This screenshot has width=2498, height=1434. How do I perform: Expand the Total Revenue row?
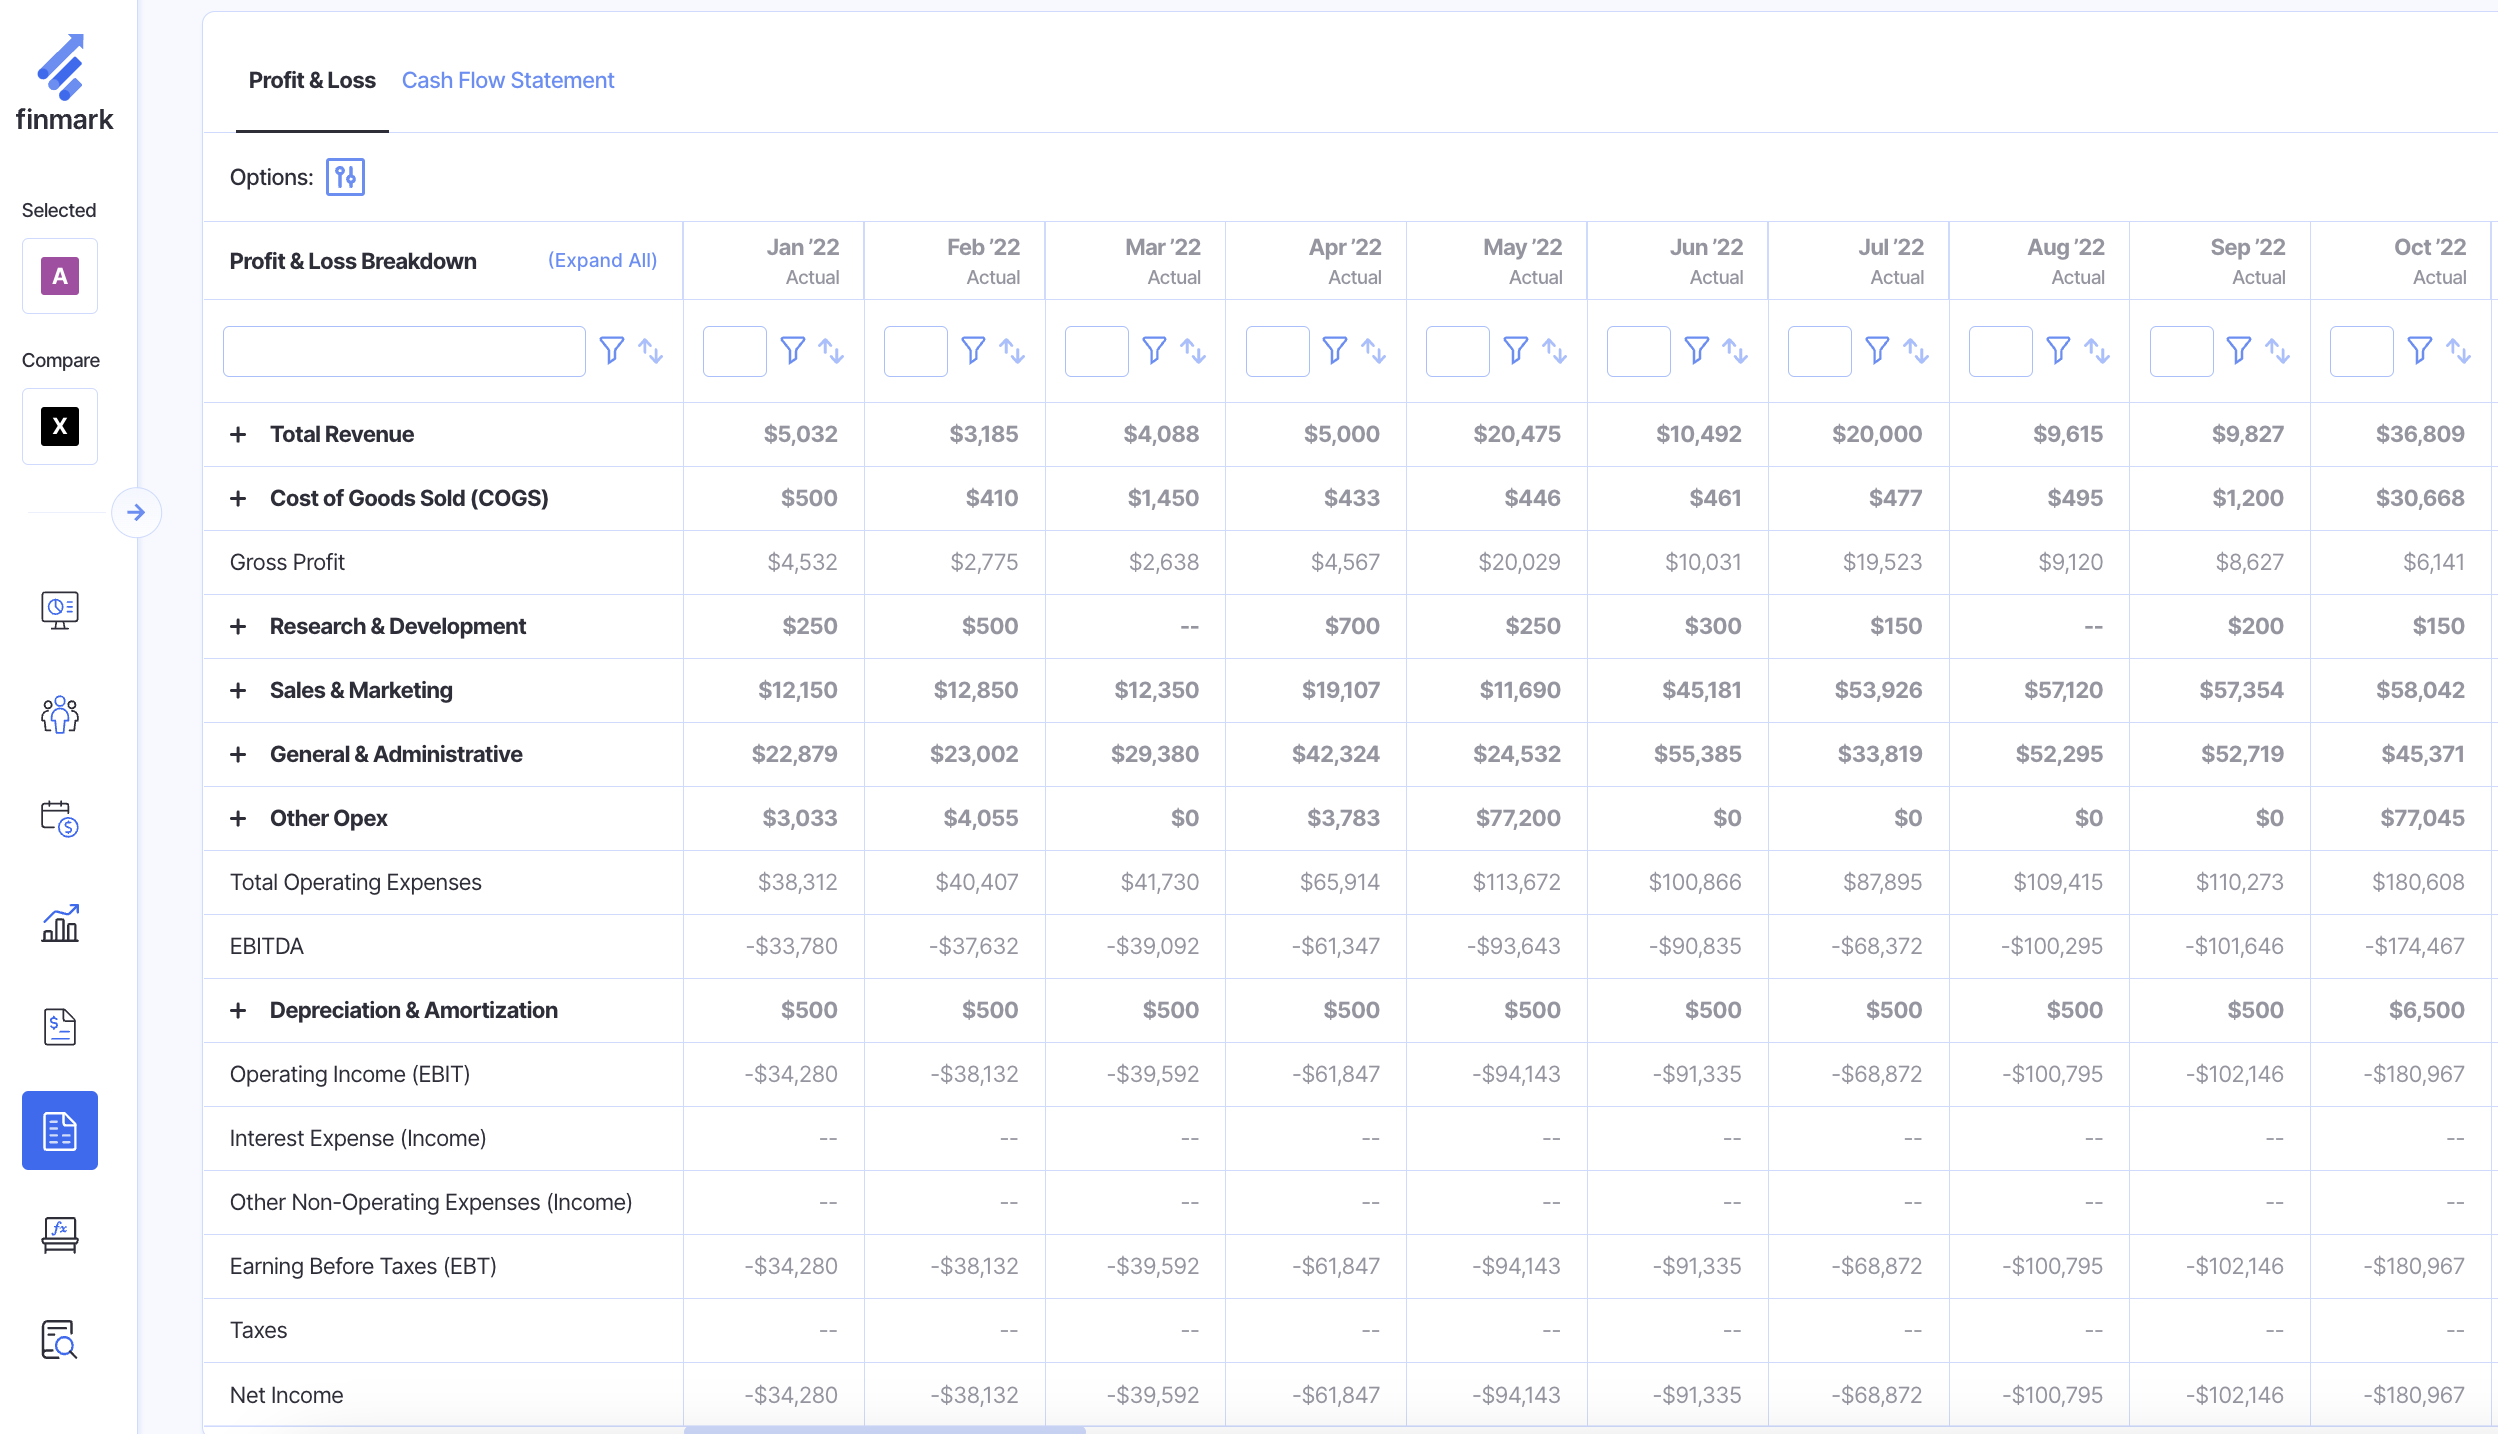tap(238, 434)
